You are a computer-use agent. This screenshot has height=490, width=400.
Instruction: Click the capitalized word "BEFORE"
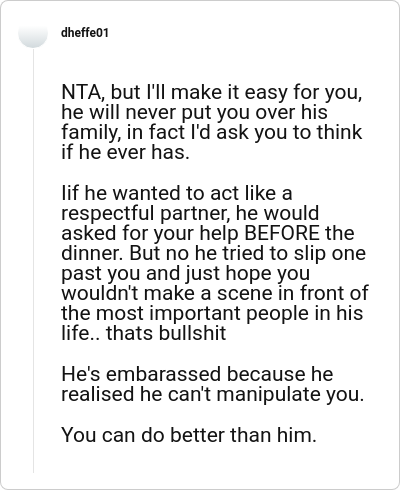click(282, 233)
